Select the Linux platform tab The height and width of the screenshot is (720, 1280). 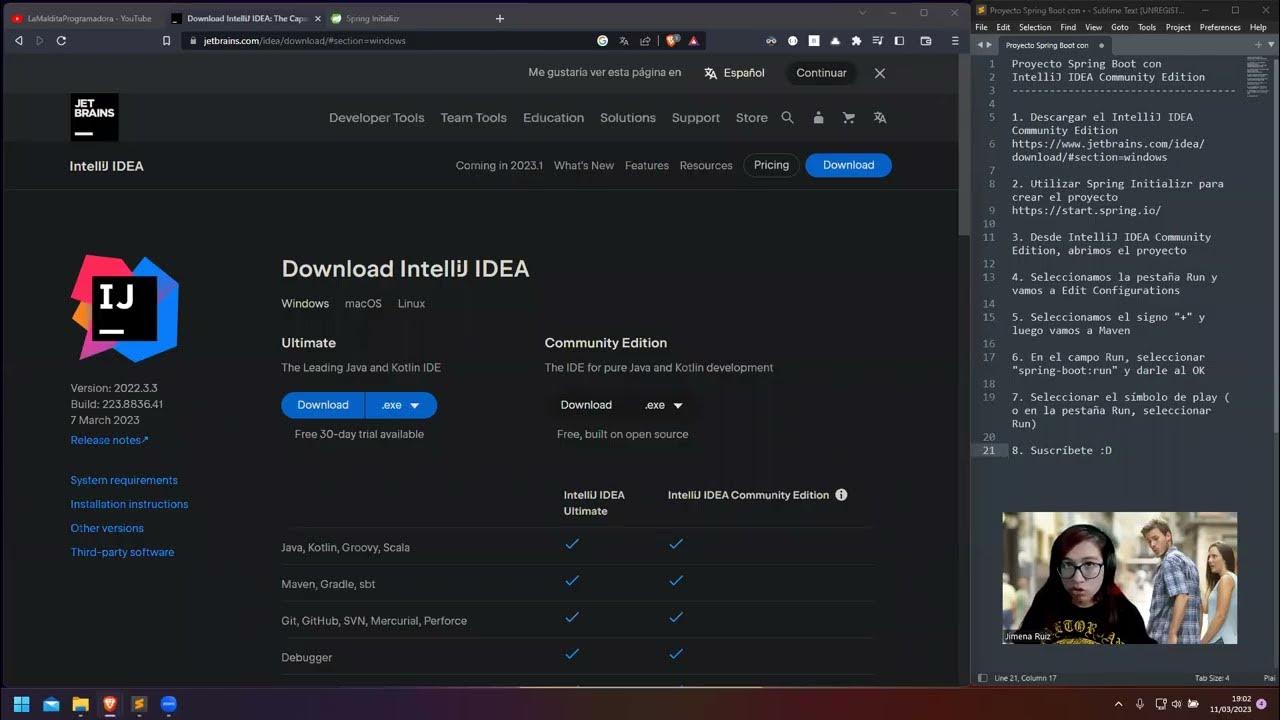pos(411,303)
